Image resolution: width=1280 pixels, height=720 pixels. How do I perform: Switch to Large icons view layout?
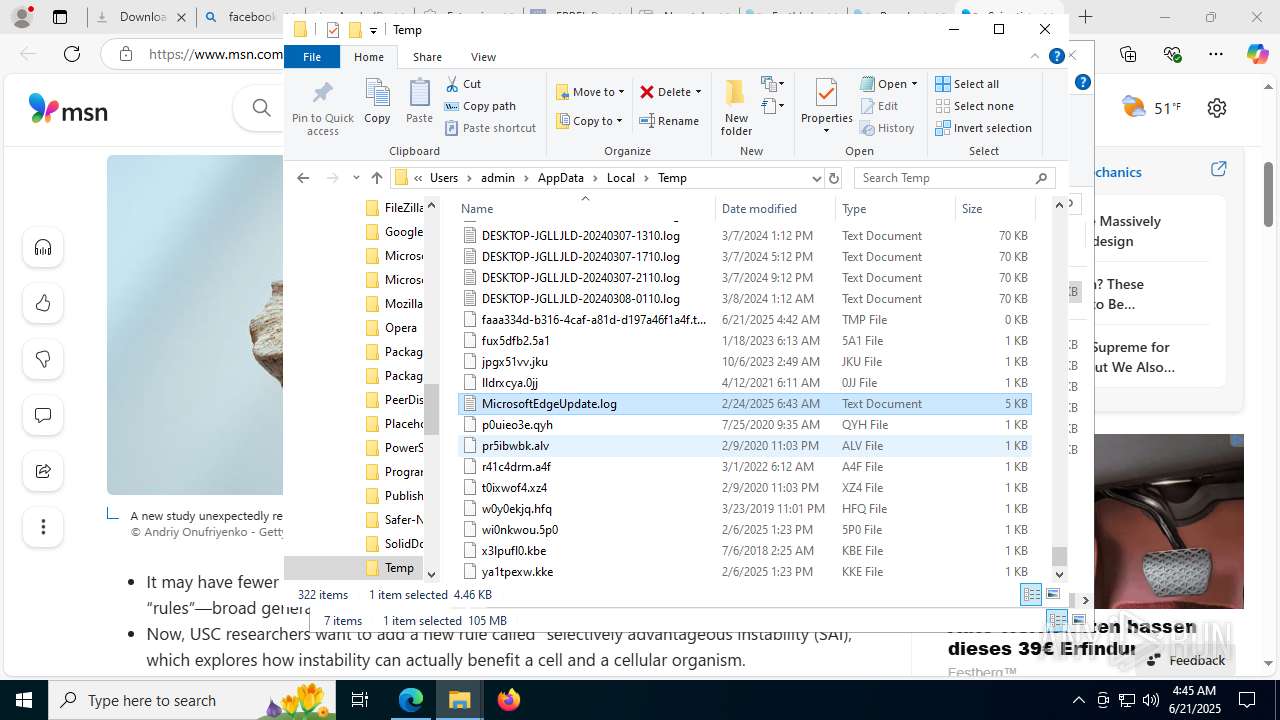pyautogui.click(x=1052, y=595)
